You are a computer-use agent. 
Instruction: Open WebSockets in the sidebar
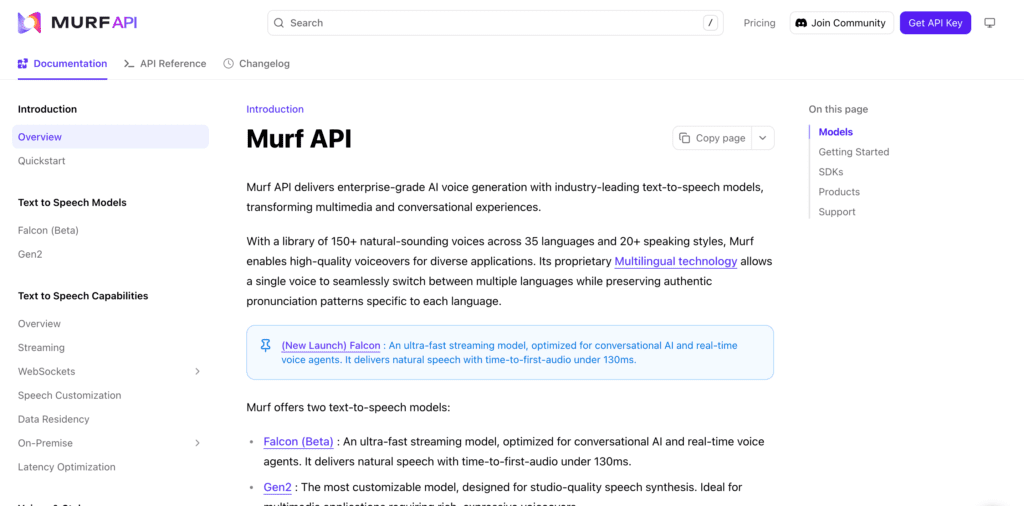(x=46, y=372)
